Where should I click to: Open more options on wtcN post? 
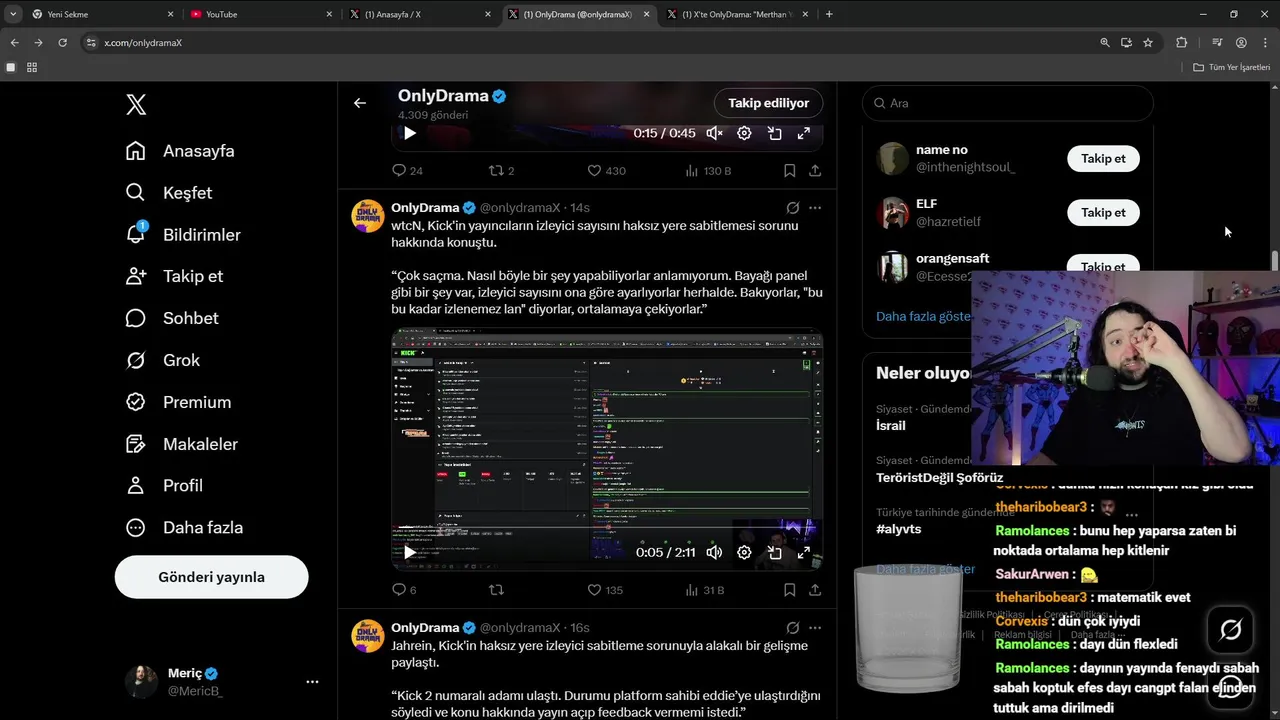815,208
